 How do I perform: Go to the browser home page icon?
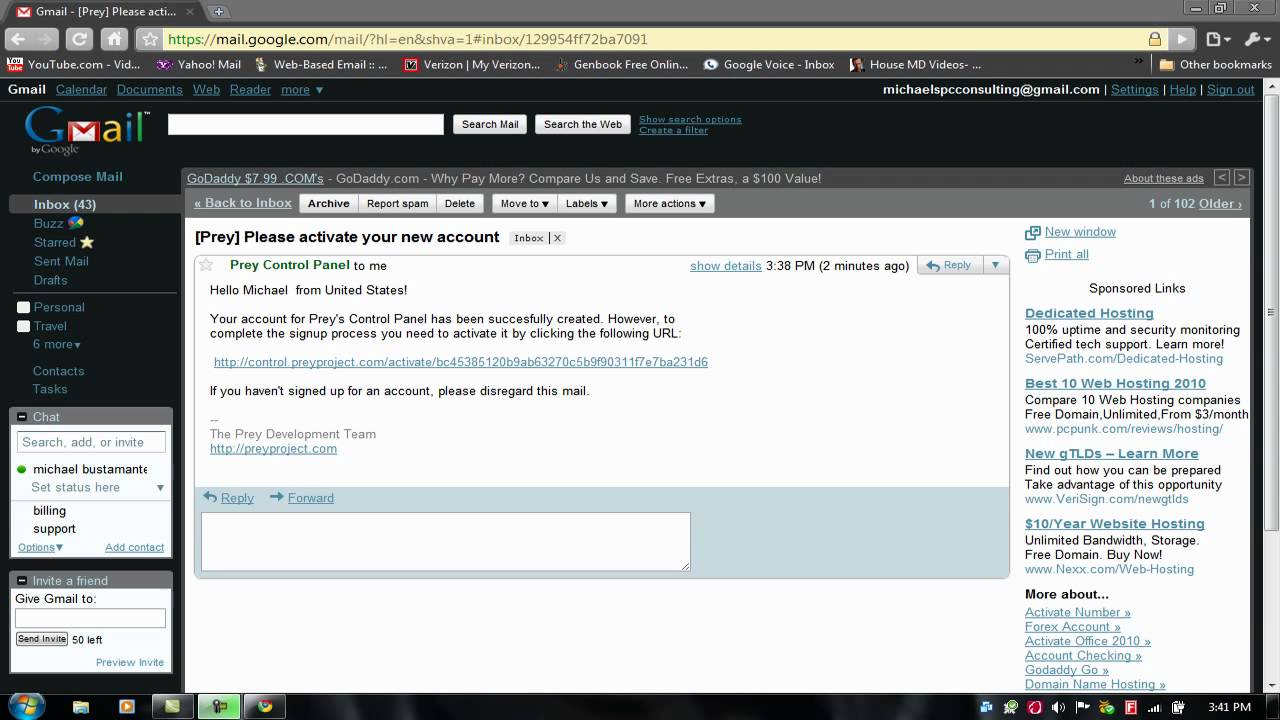click(x=114, y=39)
